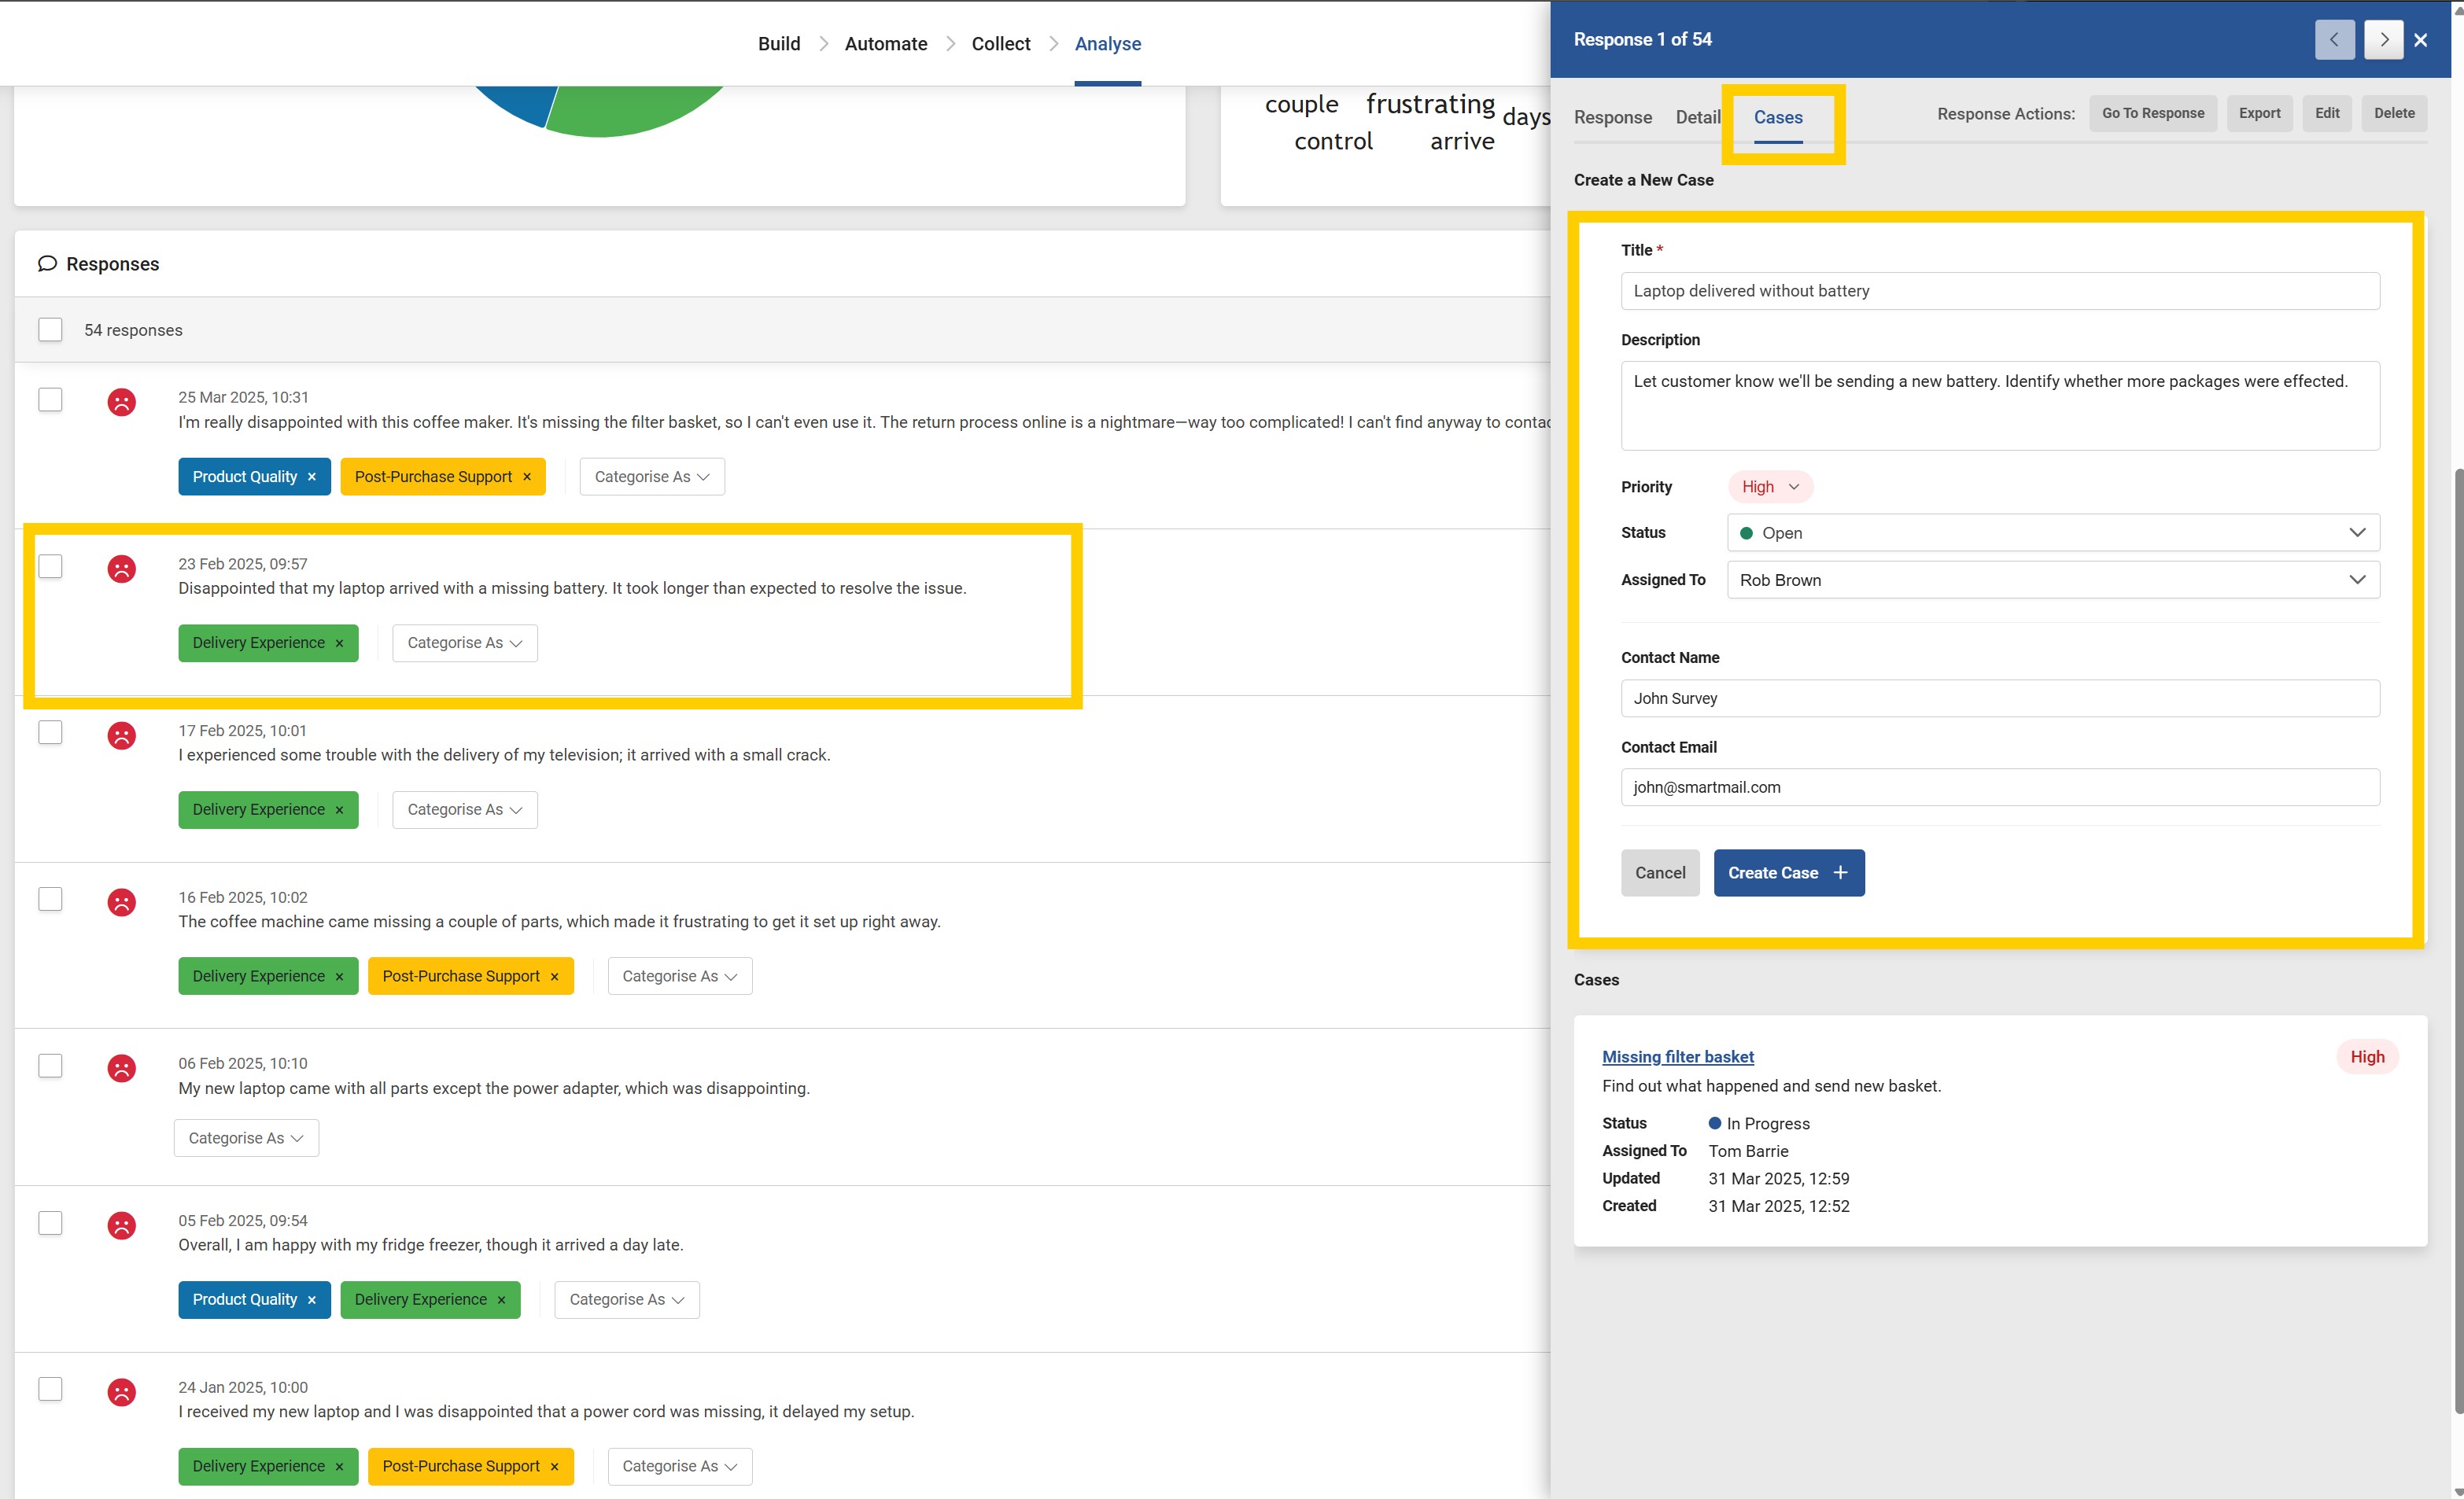
Task: Click sad face icon on 23 Feb response
Action: [x=122, y=569]
